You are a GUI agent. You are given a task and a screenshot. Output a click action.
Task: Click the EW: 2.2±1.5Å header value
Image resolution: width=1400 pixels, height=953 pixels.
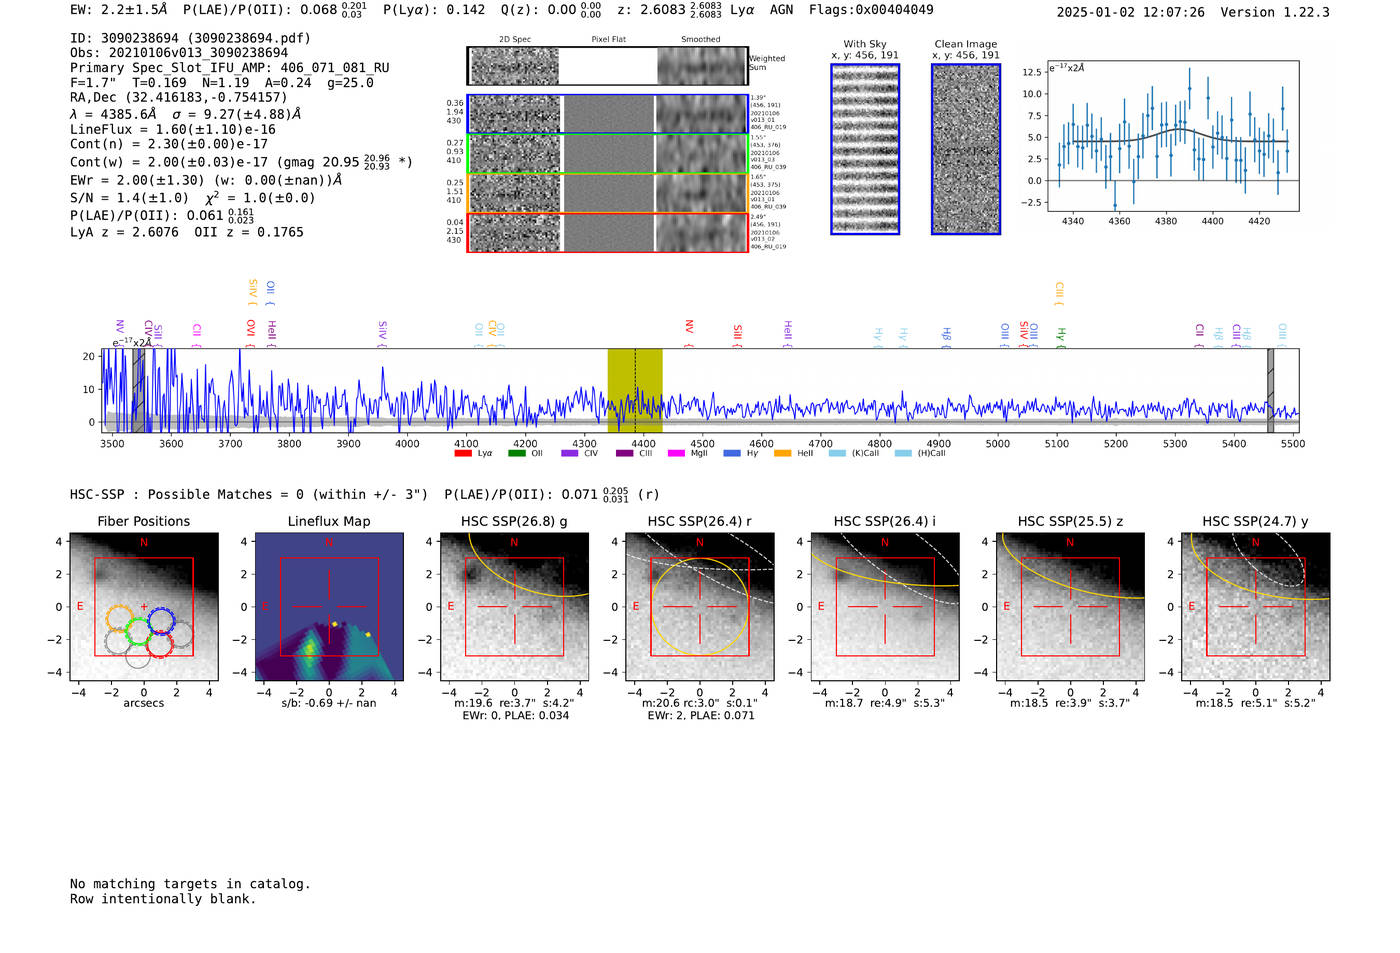(119, 10)
